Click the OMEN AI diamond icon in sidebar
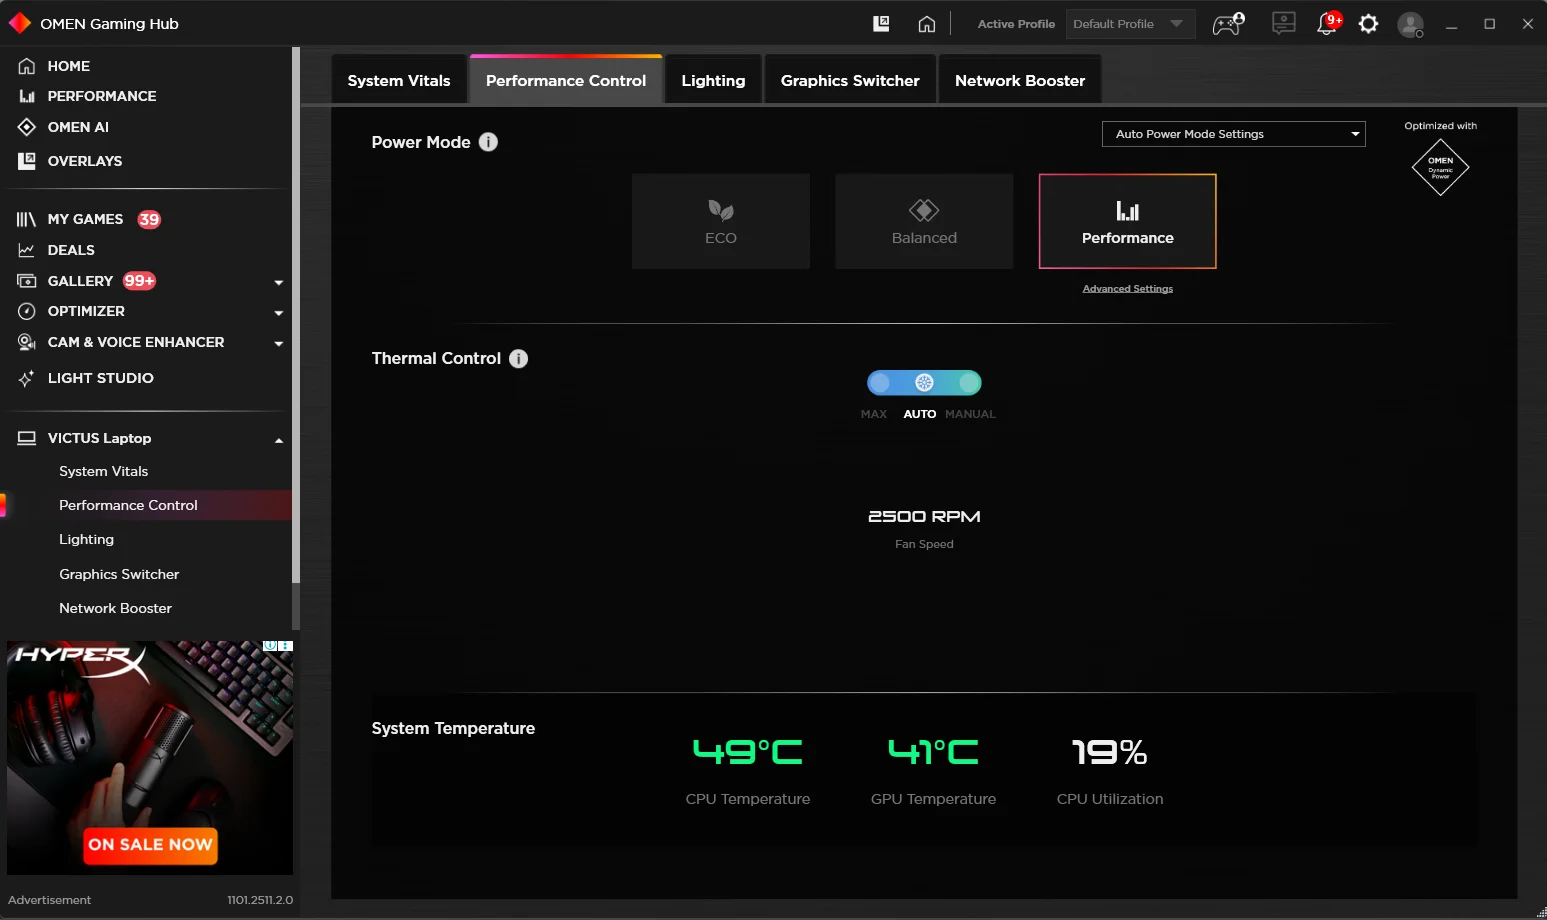The width and height of the screenshot is (1547, 920). pos(27,127)
